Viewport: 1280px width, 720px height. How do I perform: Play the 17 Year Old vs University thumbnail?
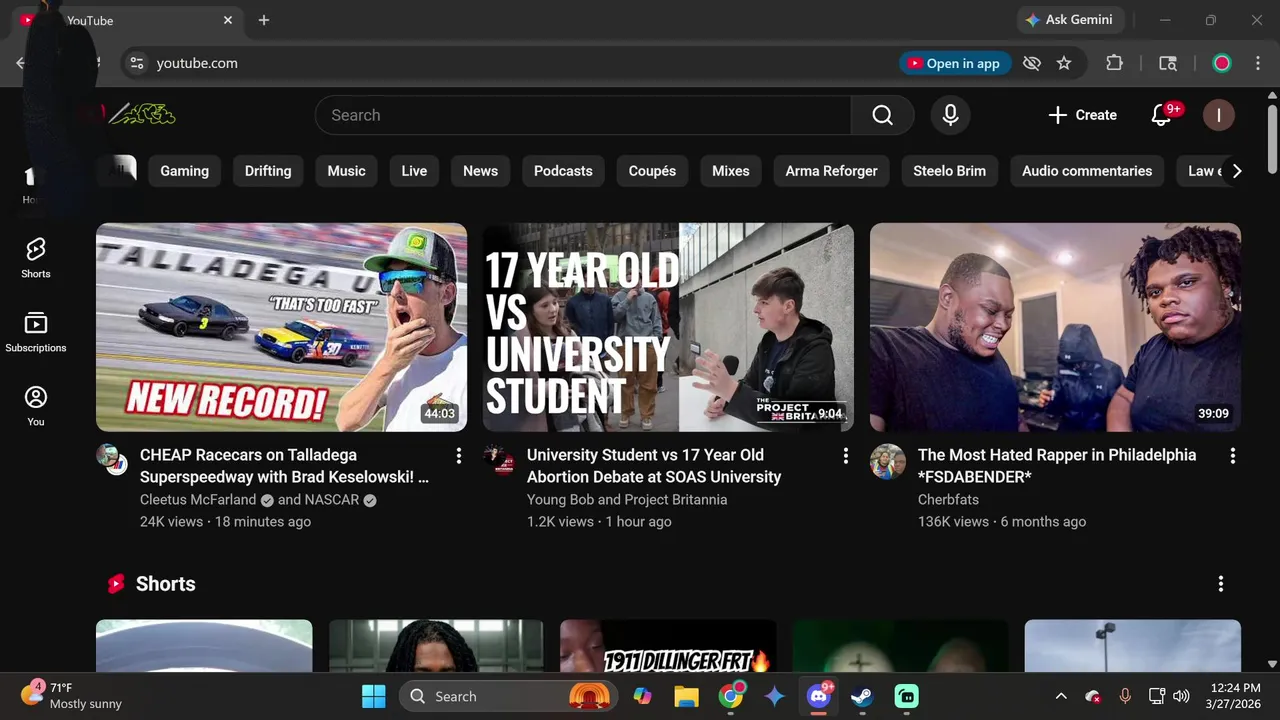point(668,327)
